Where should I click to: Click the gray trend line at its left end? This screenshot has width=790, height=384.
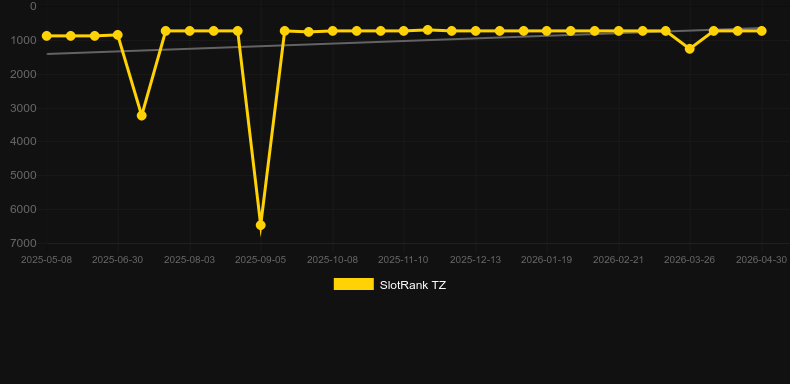(x=48, y=54)
